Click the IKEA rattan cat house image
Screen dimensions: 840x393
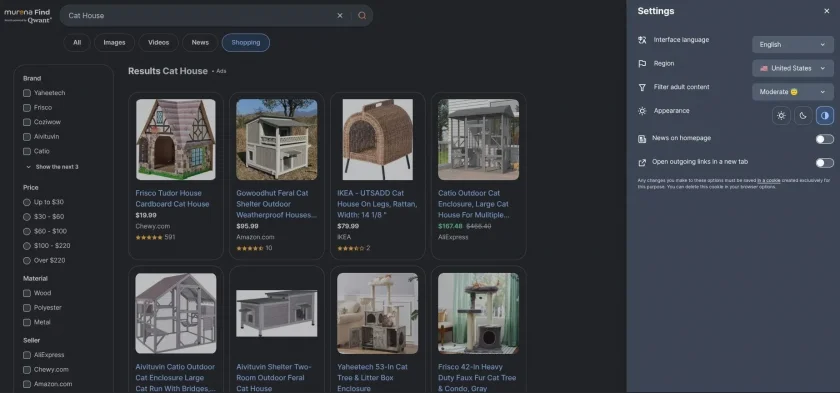378,139
